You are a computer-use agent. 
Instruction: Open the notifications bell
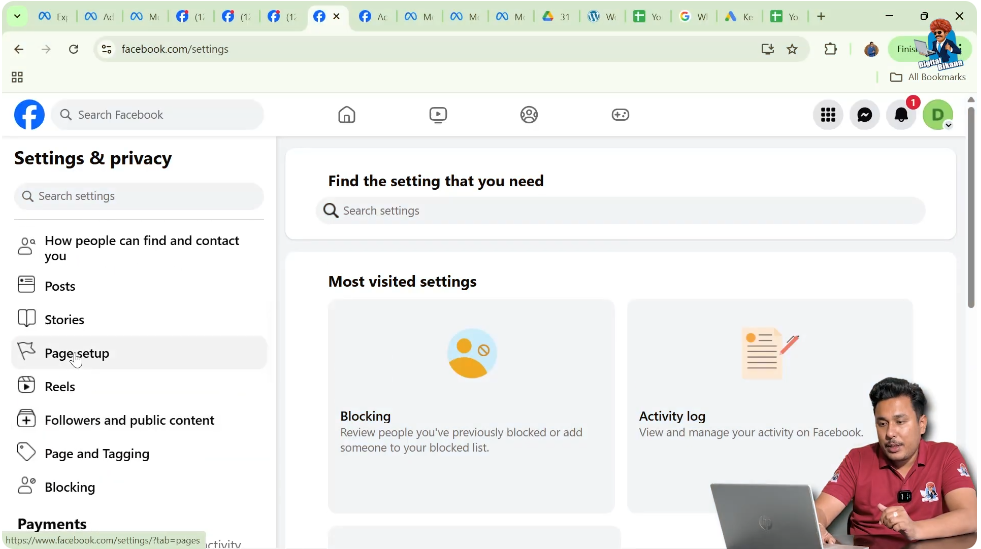click(x=902, y=115)
